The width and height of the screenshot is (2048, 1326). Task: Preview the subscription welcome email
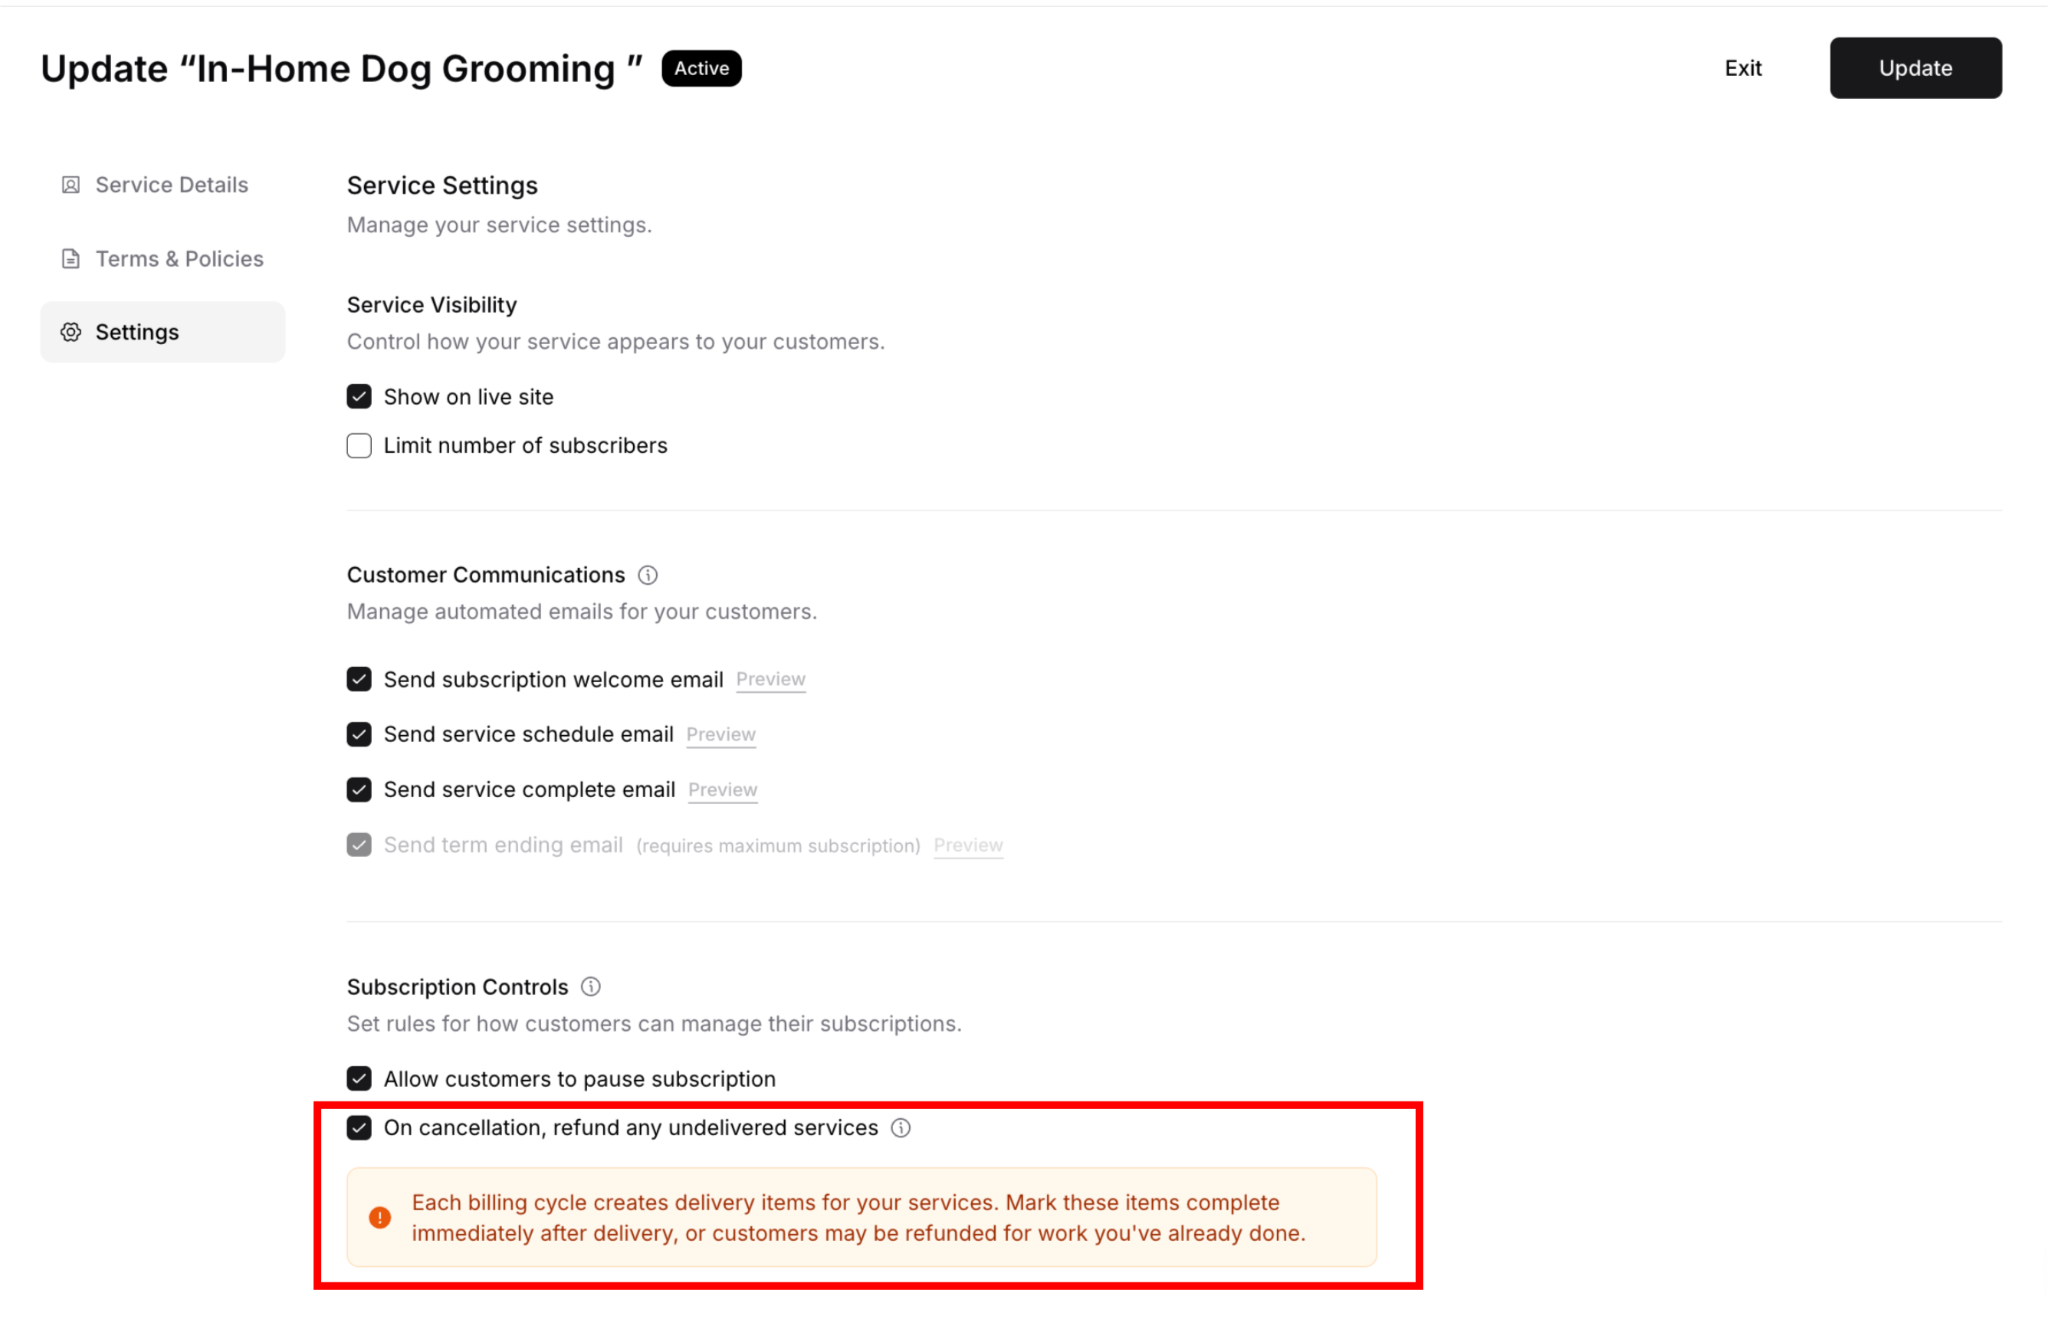[770, 680]
